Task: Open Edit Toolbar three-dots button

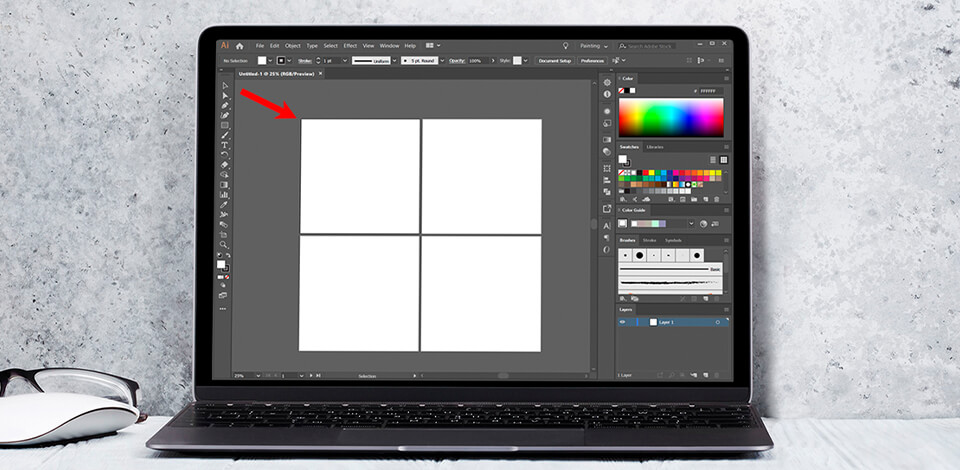Action: tap(223, 309)
